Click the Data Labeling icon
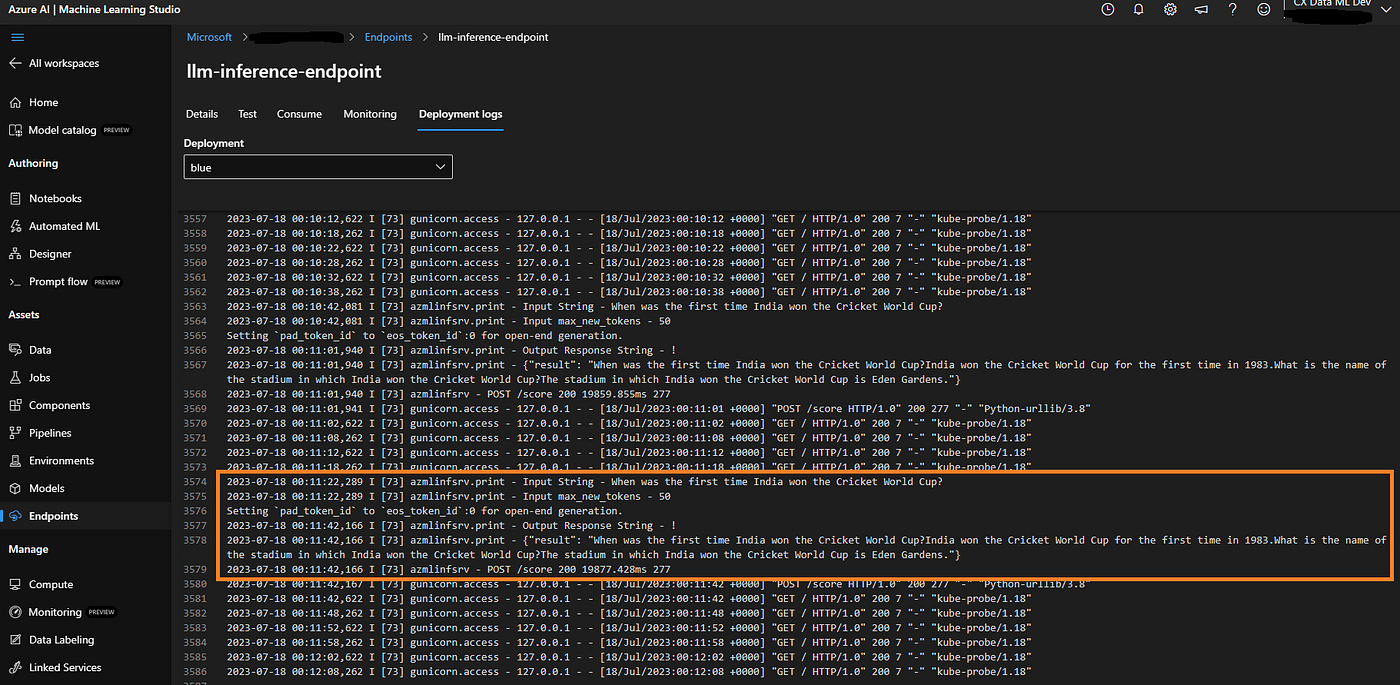The width and height of the screenshot is (1400, 685). (15, 640)
